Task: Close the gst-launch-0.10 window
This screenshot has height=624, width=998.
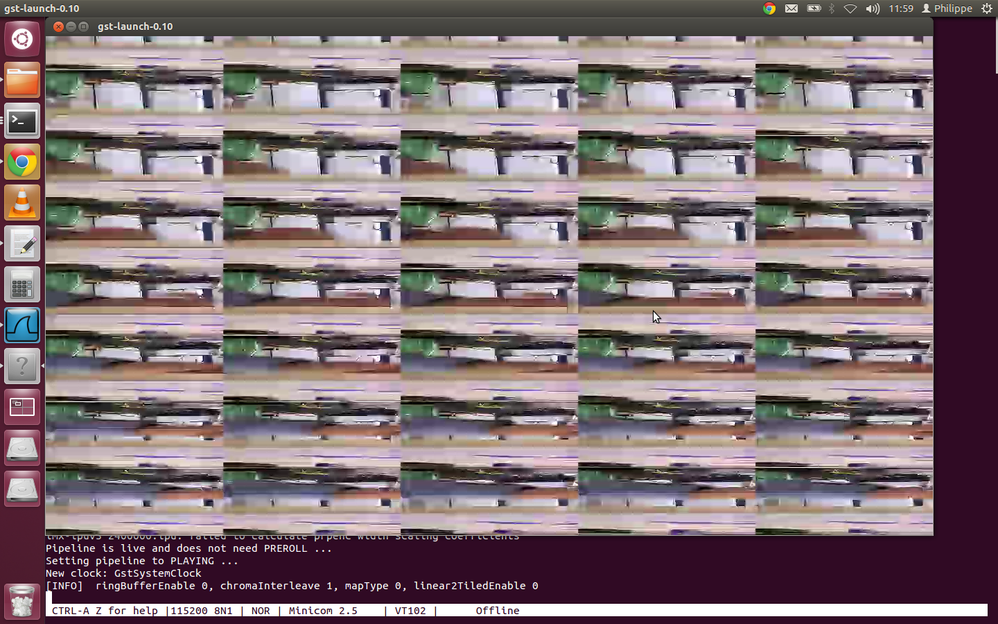Action: pos(59,26)
